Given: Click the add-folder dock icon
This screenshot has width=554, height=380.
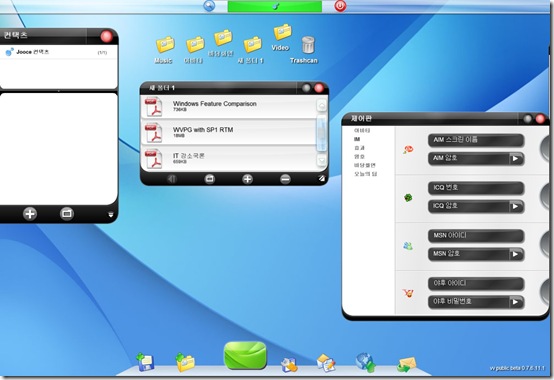Looking at the screenshot, I should click(185, 362).
